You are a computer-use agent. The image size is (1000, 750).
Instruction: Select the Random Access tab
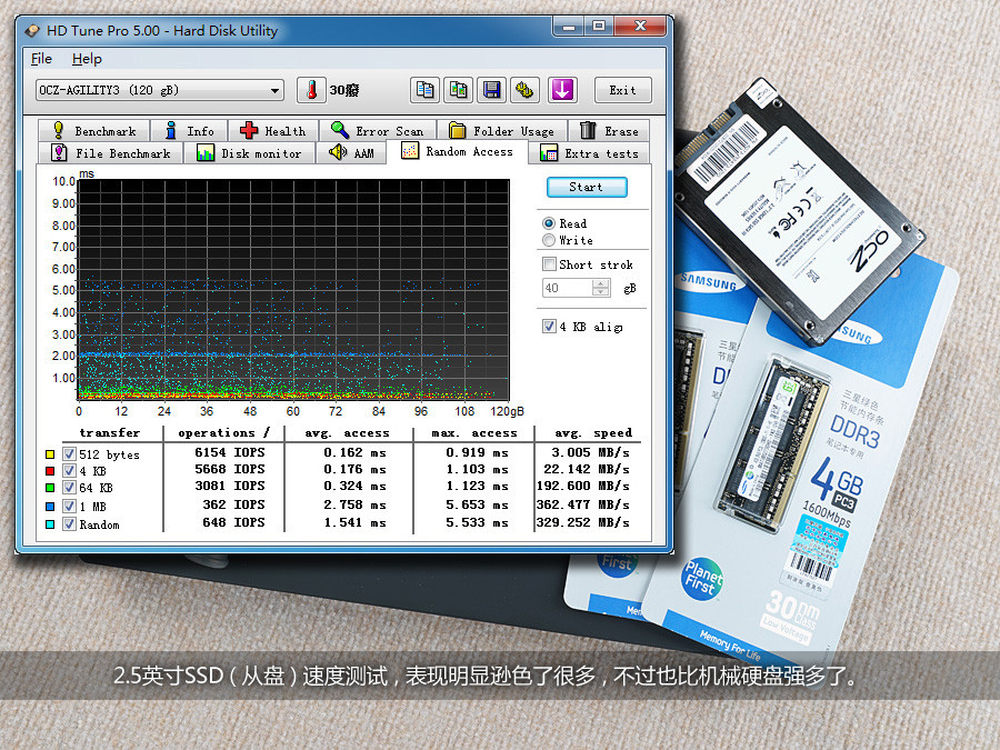pos(457,151)
